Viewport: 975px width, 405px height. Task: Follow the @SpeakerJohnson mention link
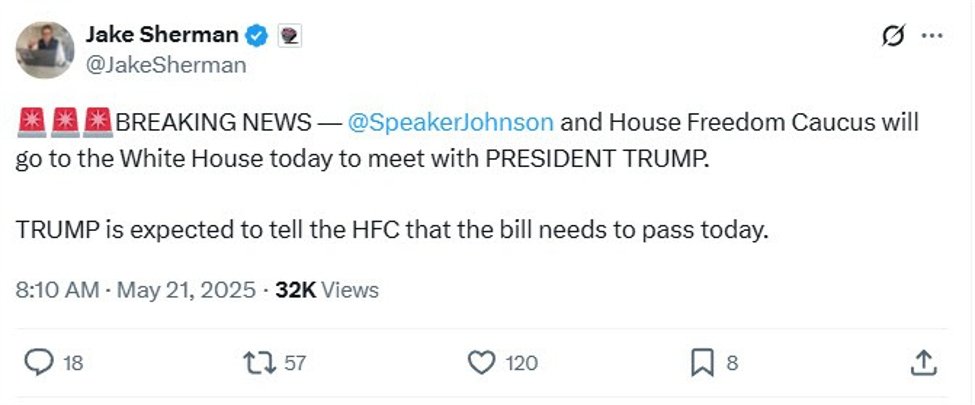pos(450,123)
